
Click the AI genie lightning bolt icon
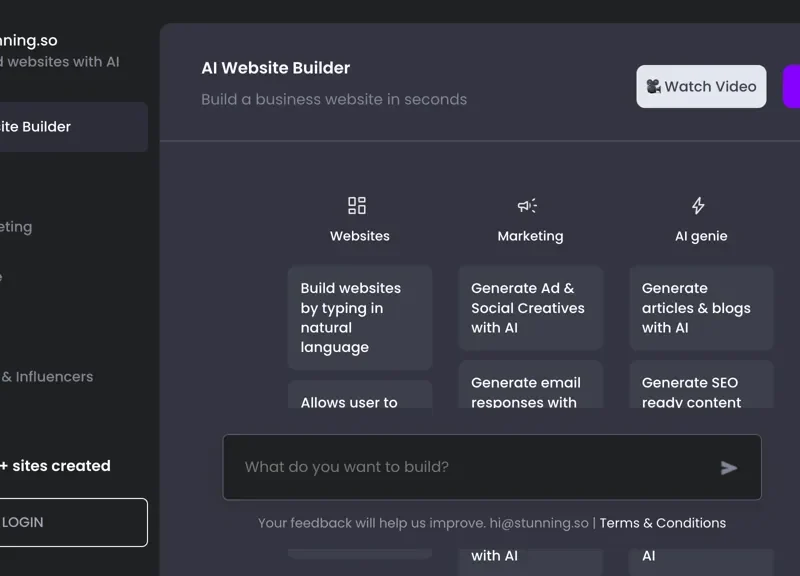(698, 205)
